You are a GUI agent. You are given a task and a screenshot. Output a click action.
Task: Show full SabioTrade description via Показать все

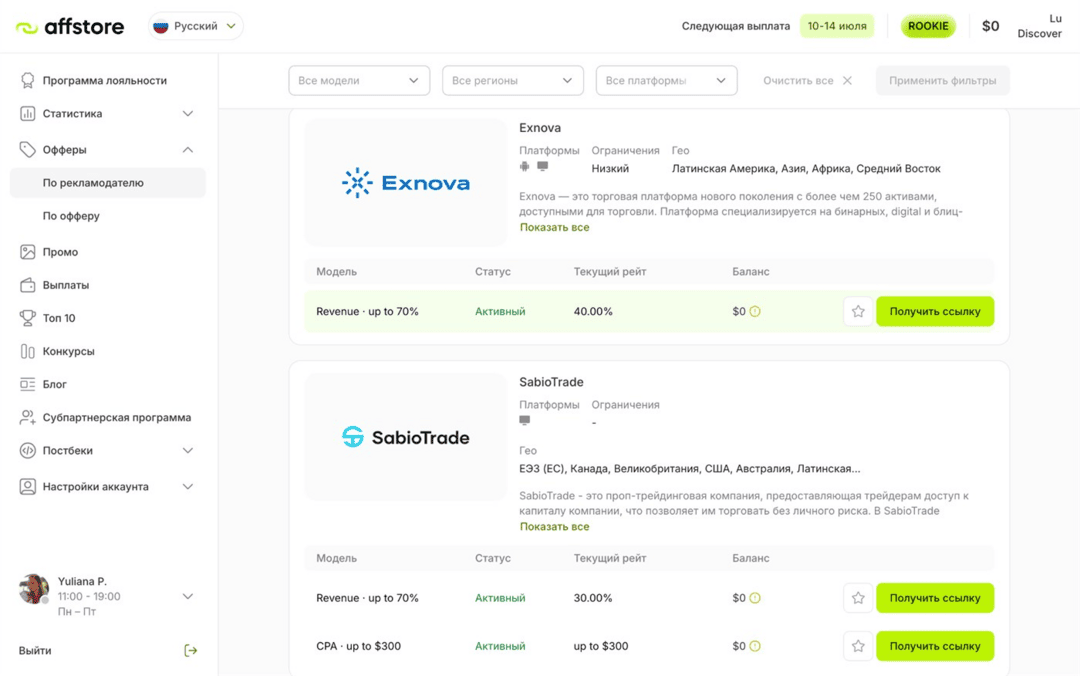click(554, 526)
